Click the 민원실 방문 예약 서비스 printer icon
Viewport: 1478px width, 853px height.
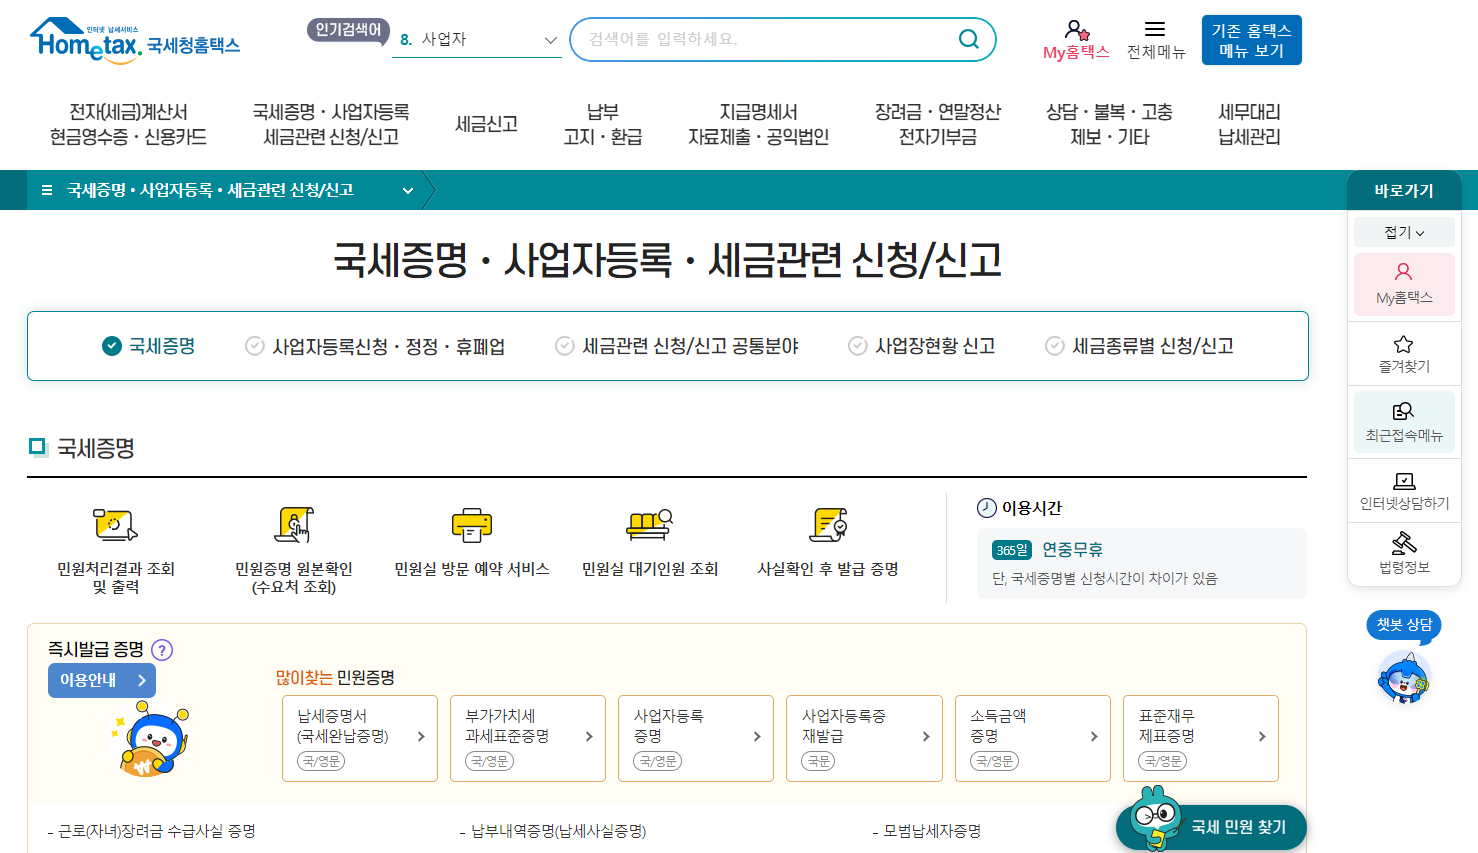(469, 524)
